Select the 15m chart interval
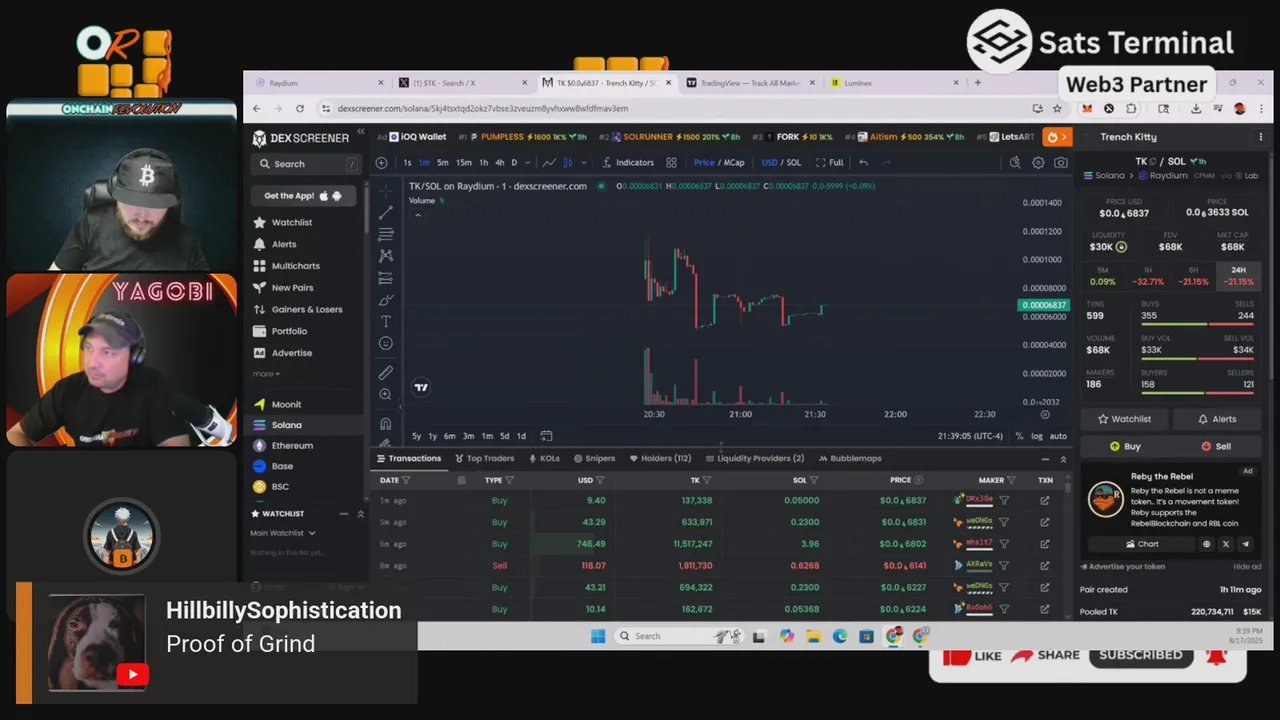 tap(464, 163)
